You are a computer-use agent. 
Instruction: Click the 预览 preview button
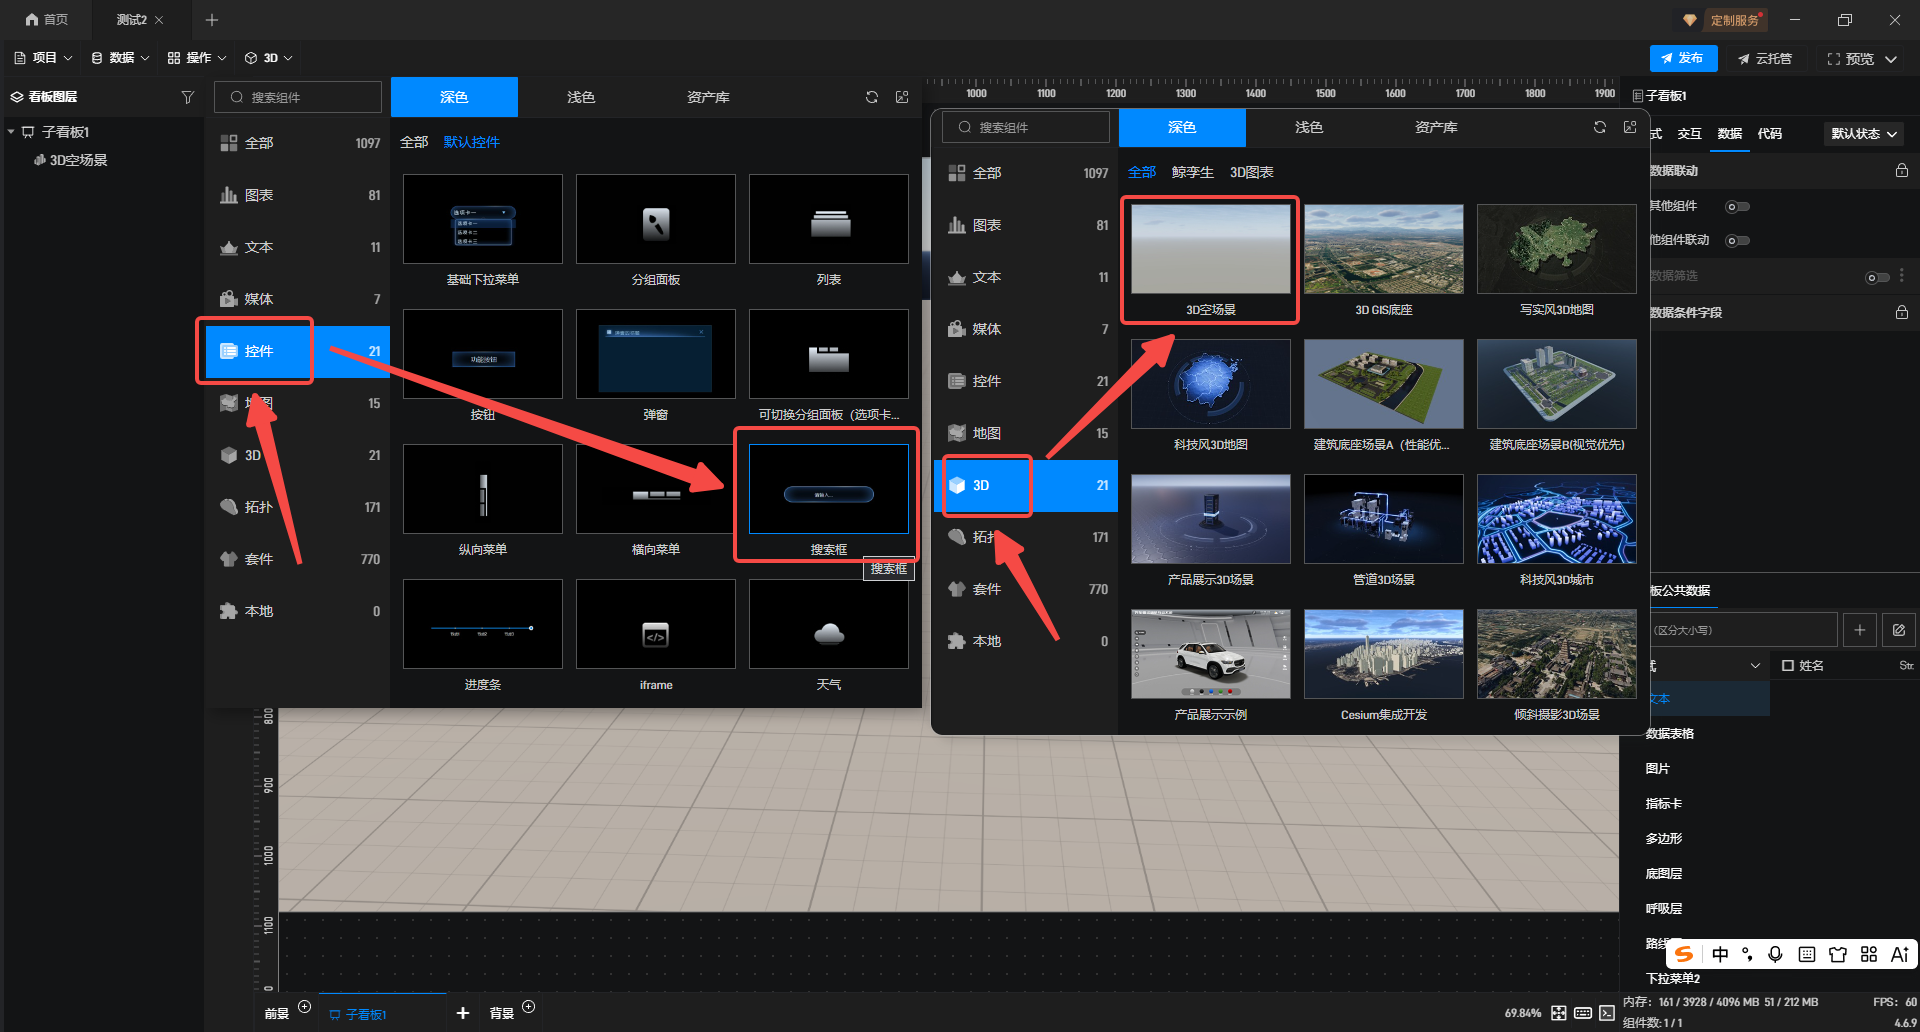[x=1861, y=59]
